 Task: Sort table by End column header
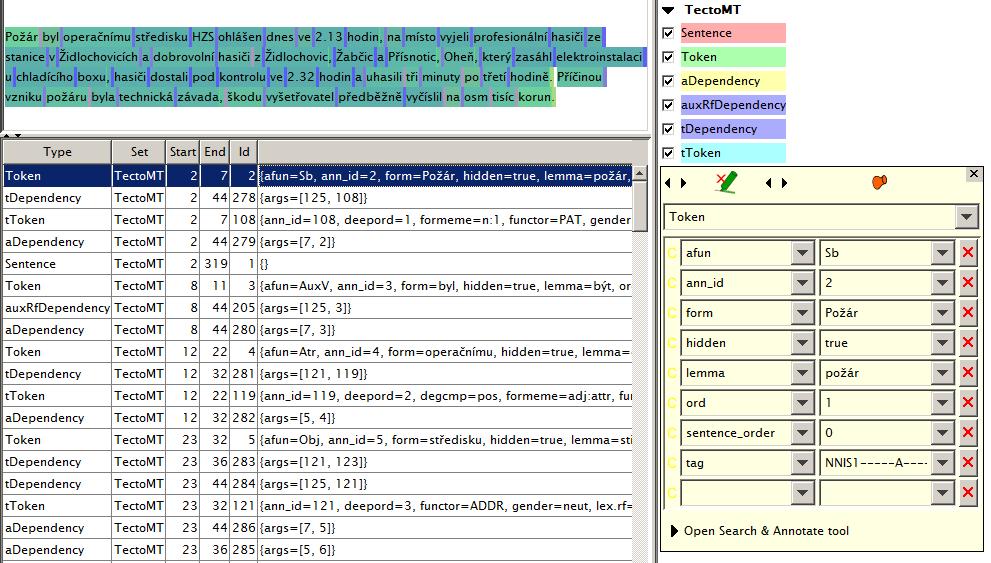coord(215,152)
